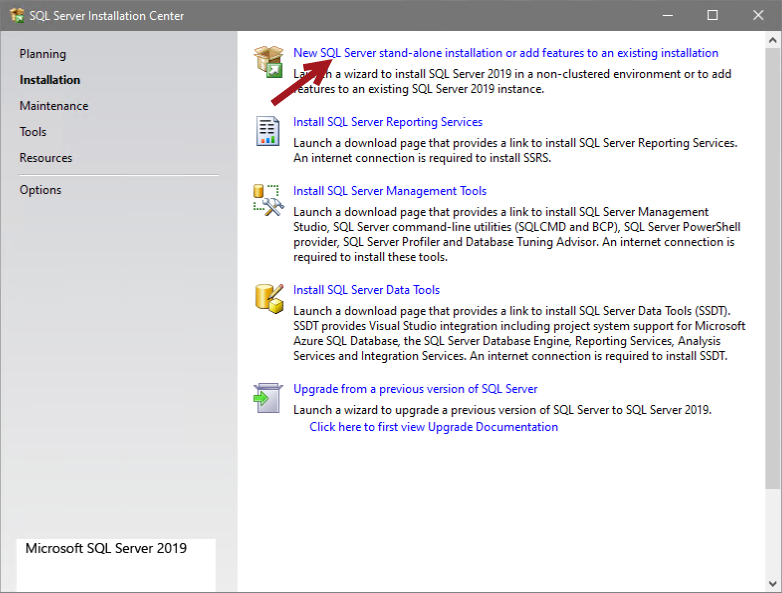Click the Upgrade green arrow icon

coord(268,398)
